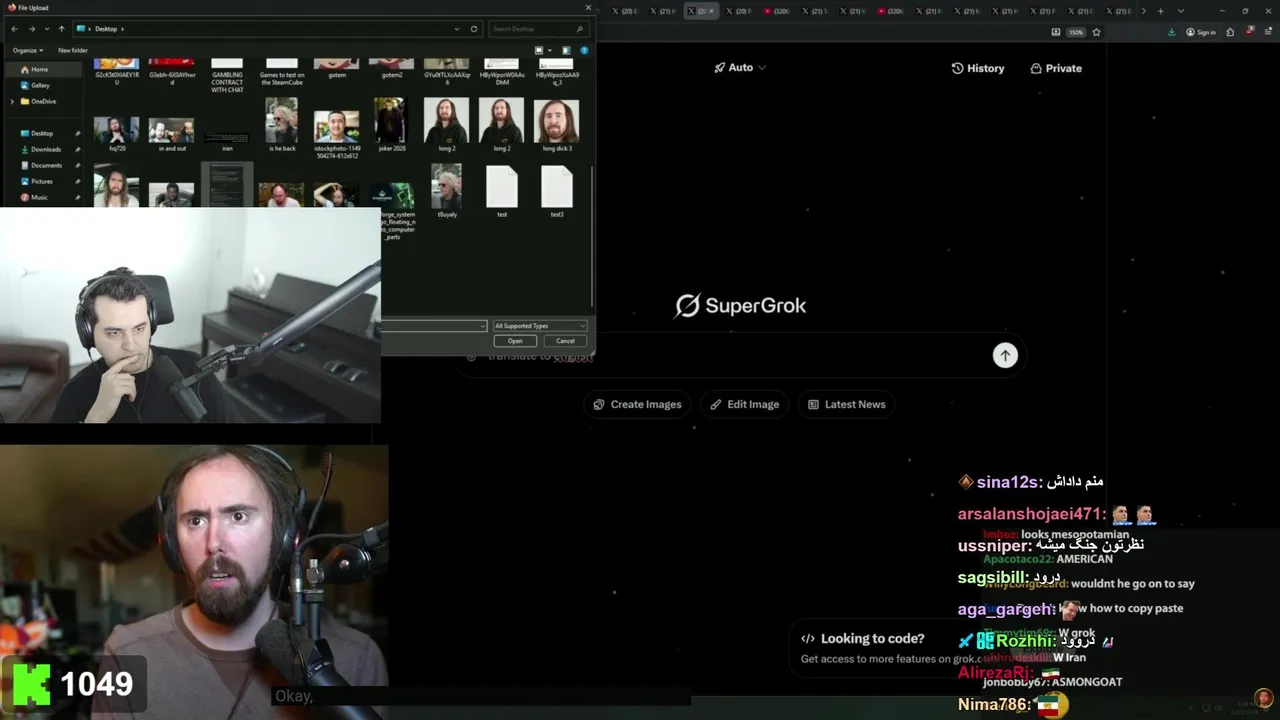Select the gotem2 image file
The image size is (1280, 720).
[x=392, y=69]
